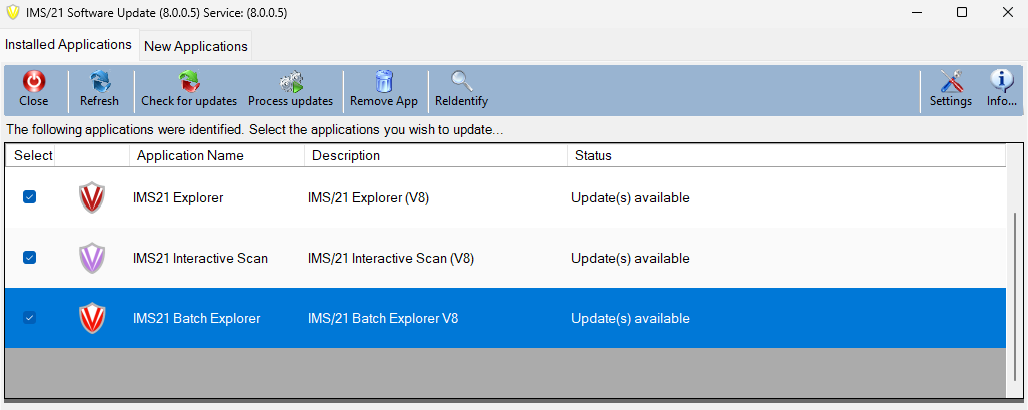Switch to the Installed Applications tab
The height and width of the screenshot is (410, 1028).
click(x=69, y=45)
